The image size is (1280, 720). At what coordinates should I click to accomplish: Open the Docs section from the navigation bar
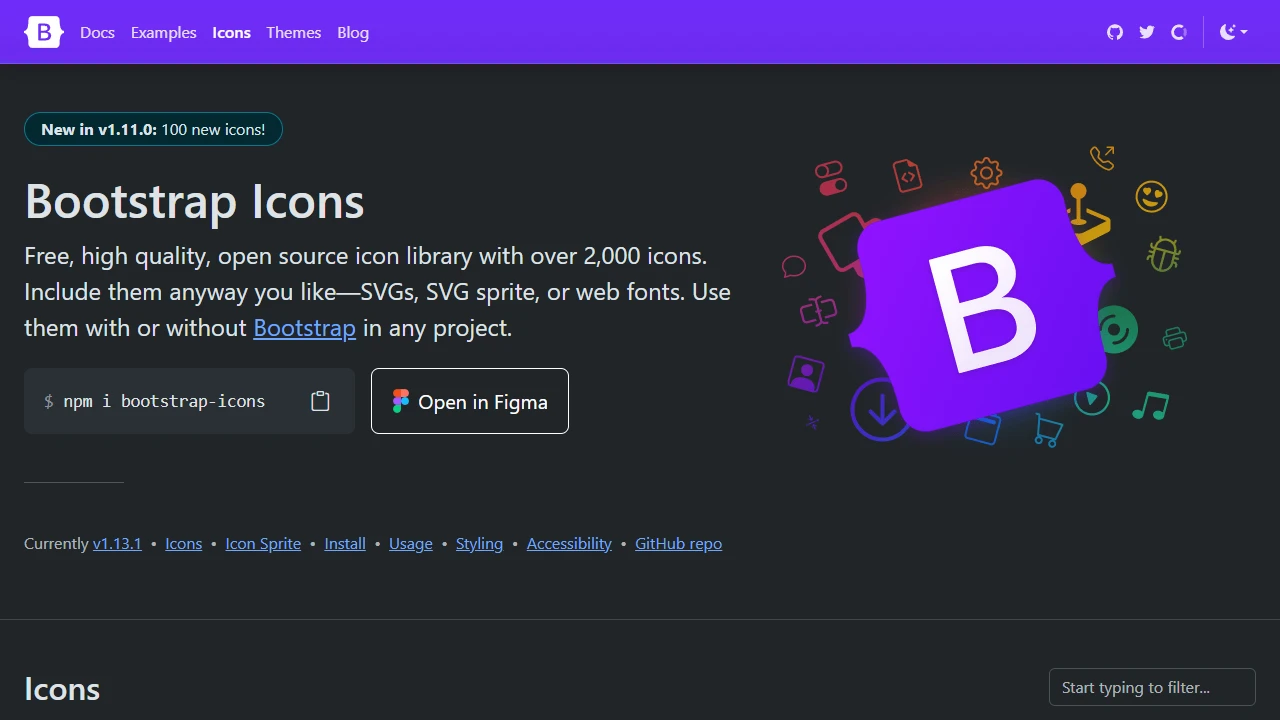click(x=97, y=32)
